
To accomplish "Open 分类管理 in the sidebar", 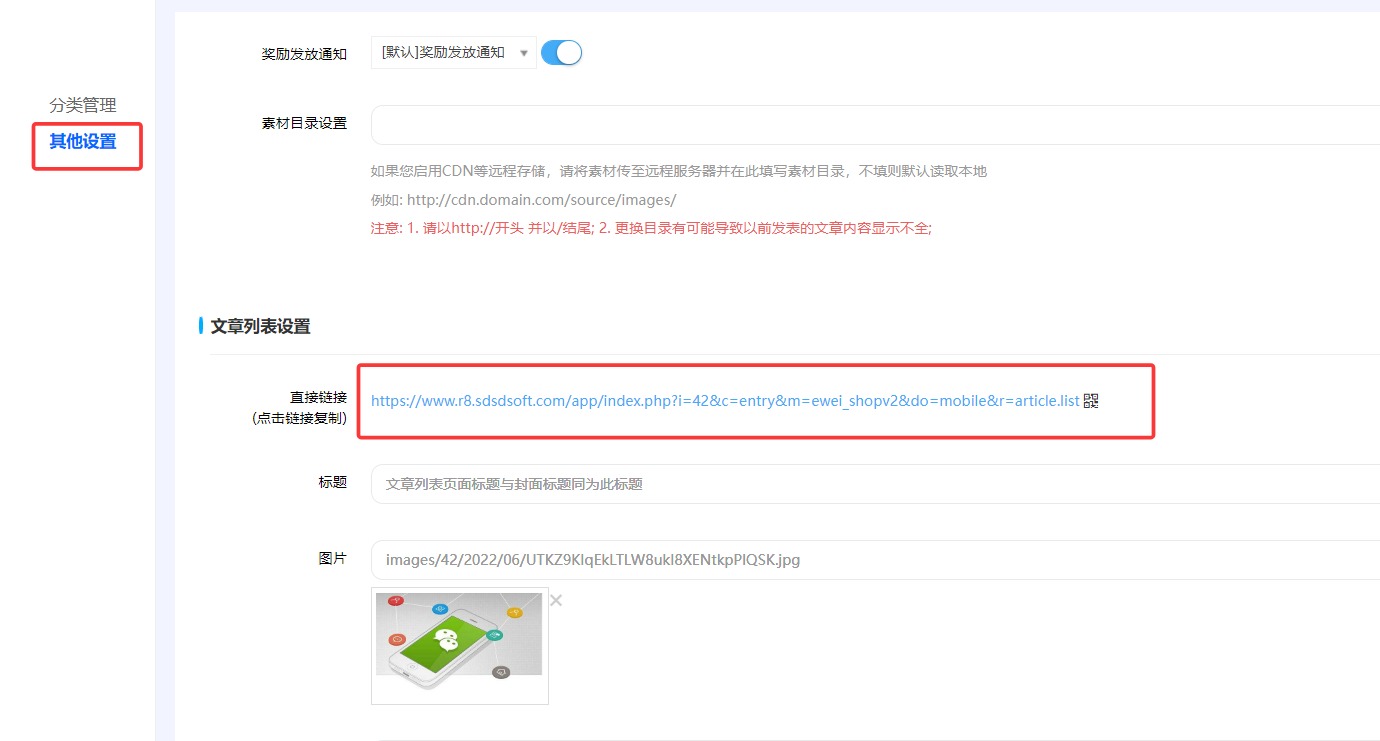I will coord(83,105).
